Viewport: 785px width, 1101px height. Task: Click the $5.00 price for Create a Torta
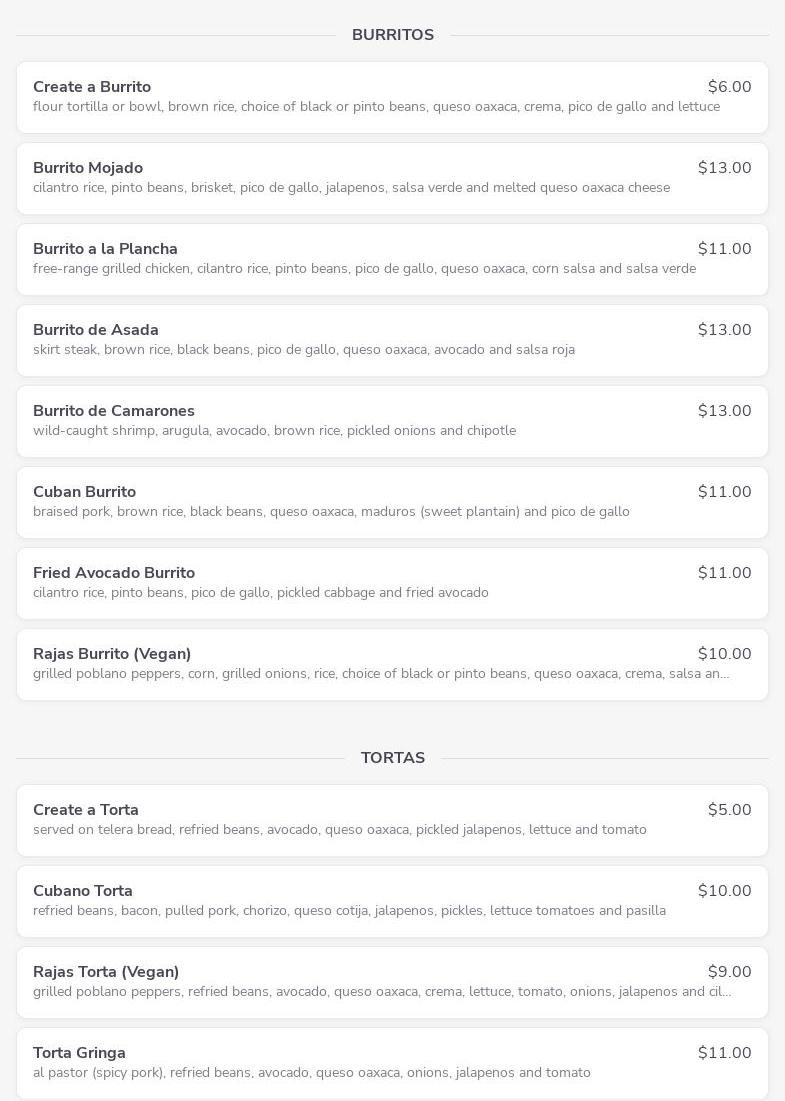point(729,810)
